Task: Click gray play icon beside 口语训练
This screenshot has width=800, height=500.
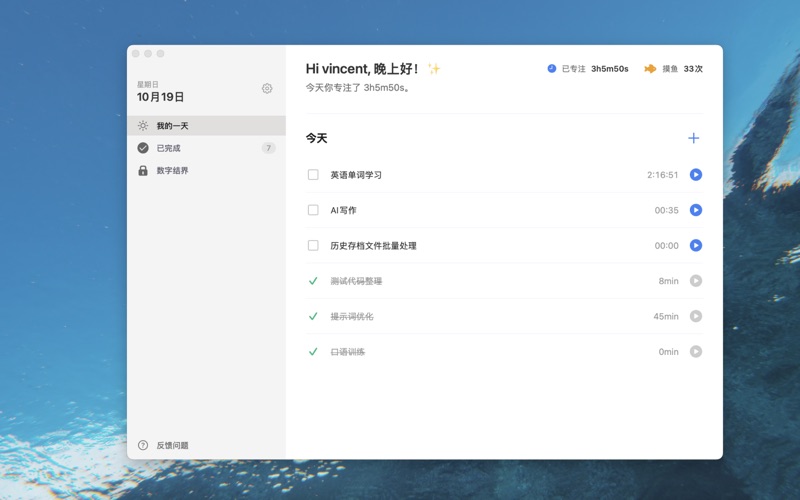Action: tap(696, 352)
